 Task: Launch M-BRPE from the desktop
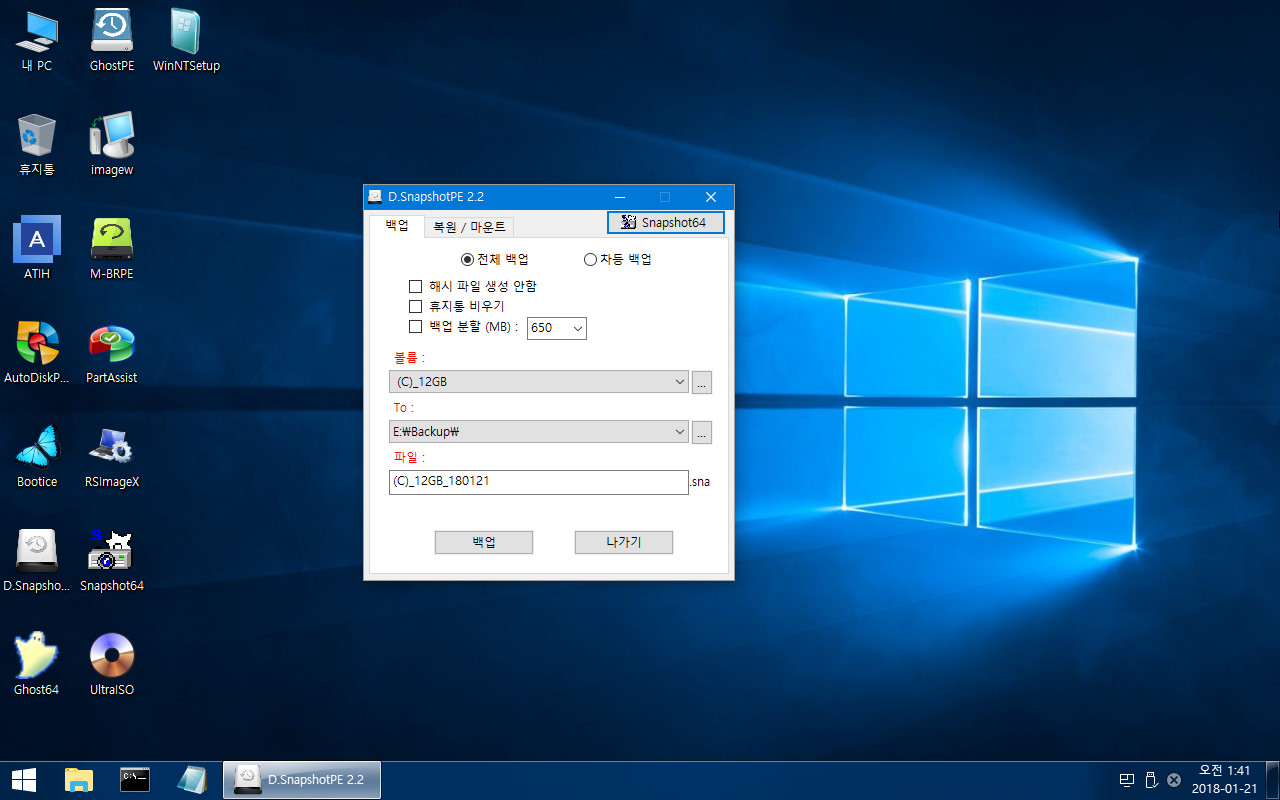pos(112,248)
